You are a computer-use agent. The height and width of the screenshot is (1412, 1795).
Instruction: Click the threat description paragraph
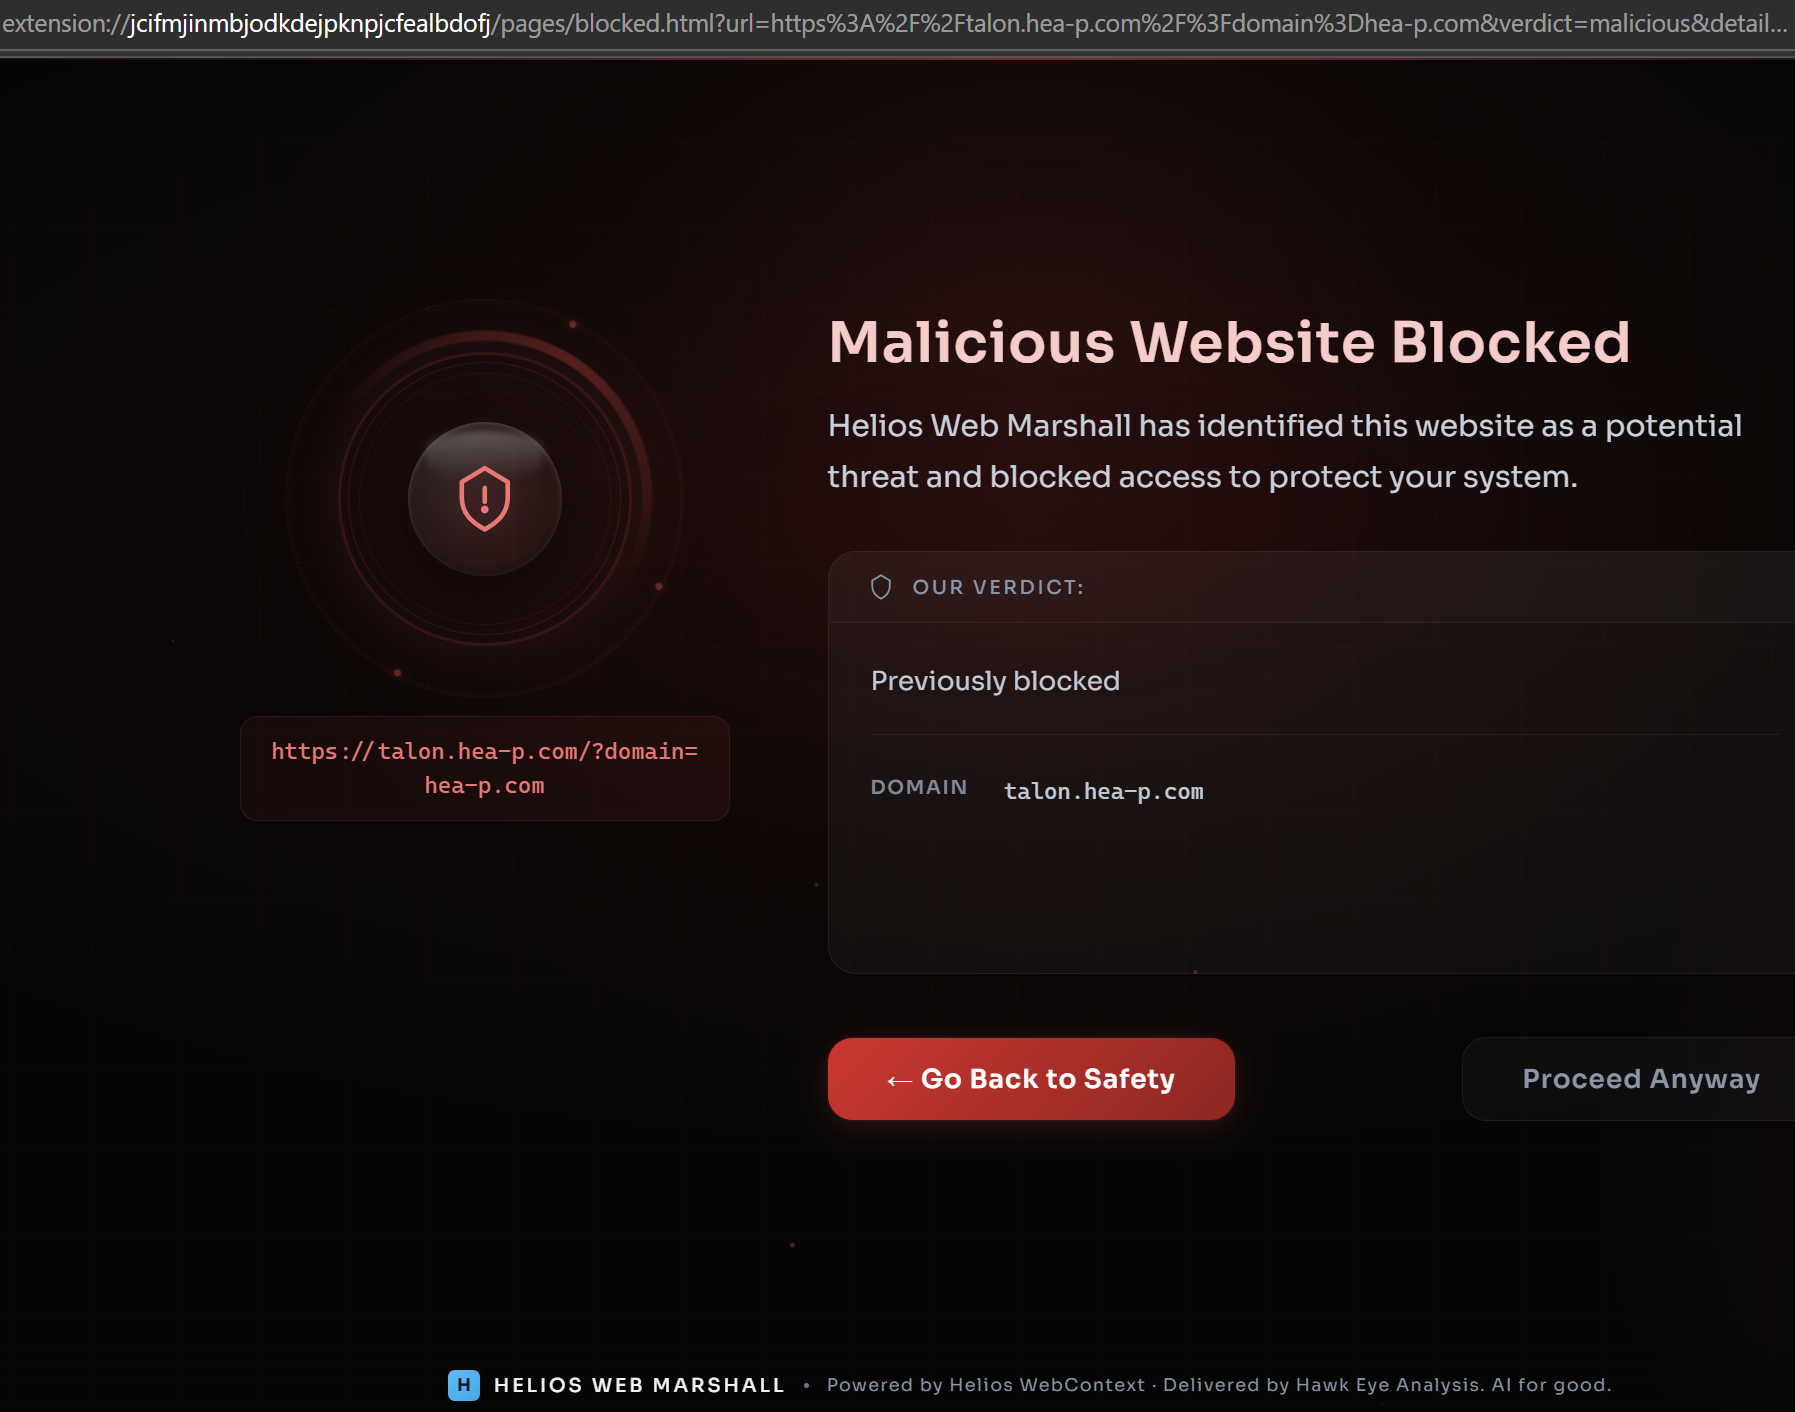click(x=1285, y=451)
